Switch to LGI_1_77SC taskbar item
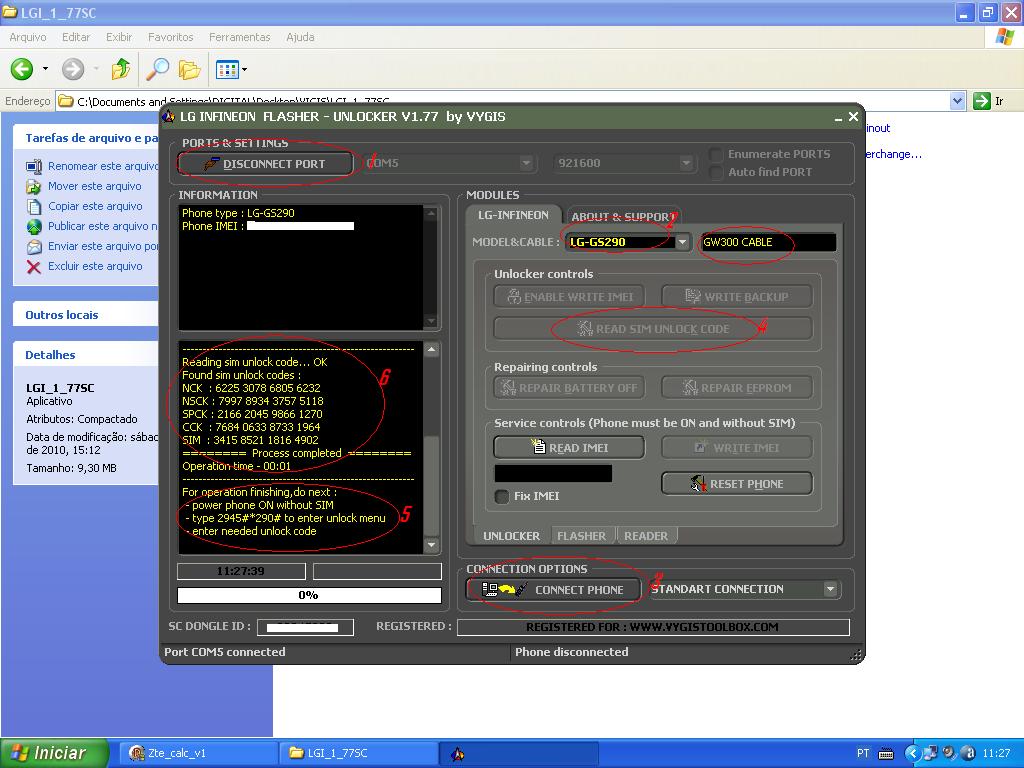Image resolution: width=1024 pixels, height=768 pixels. [x=357, y=753]
